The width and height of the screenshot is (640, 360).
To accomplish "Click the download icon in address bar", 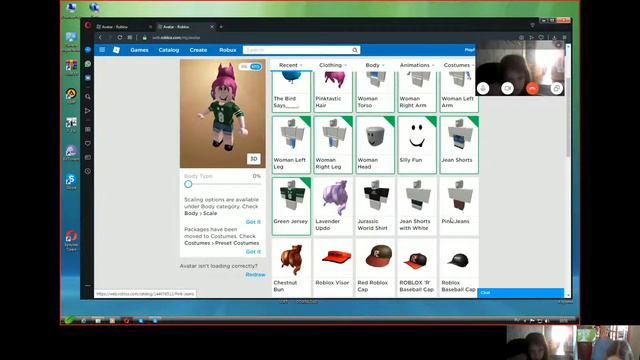I will click(x=554, y=38).
